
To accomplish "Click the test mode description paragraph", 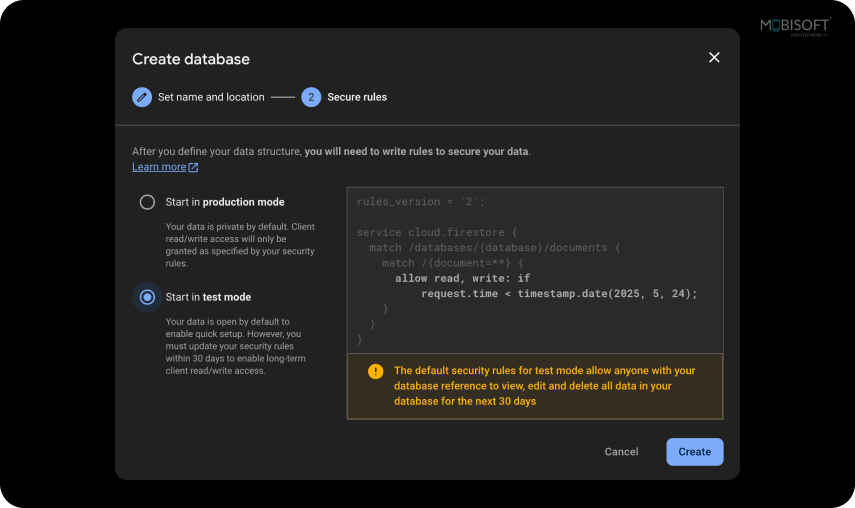I will click(x=236, y=346).
